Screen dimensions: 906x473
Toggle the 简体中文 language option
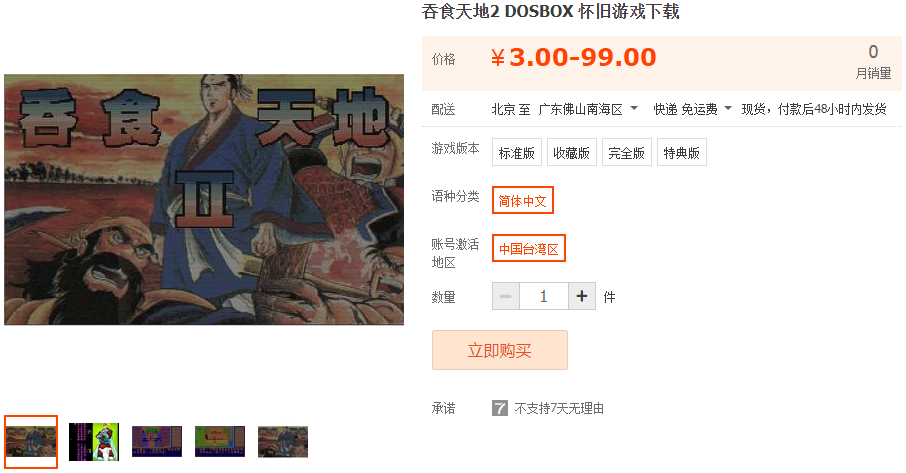pos(523,200)
